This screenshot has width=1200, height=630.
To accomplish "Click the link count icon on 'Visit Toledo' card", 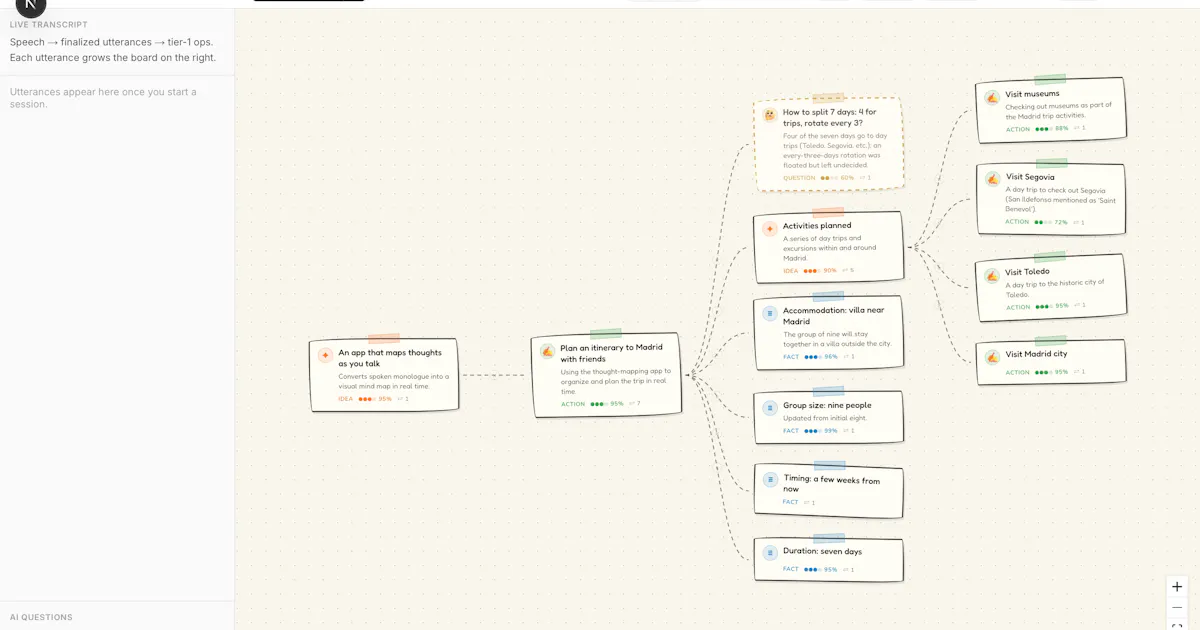I will coord(1076,306).
